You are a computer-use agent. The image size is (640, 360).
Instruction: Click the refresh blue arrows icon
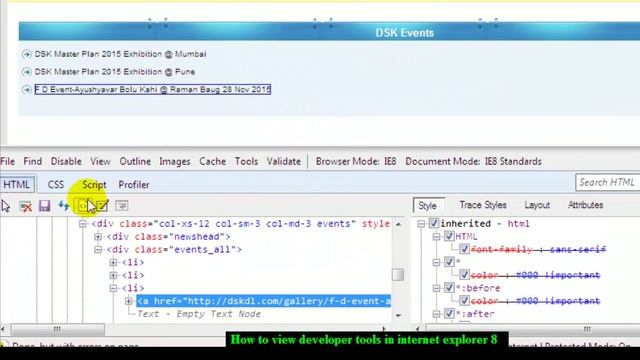[x=63, y=206]
